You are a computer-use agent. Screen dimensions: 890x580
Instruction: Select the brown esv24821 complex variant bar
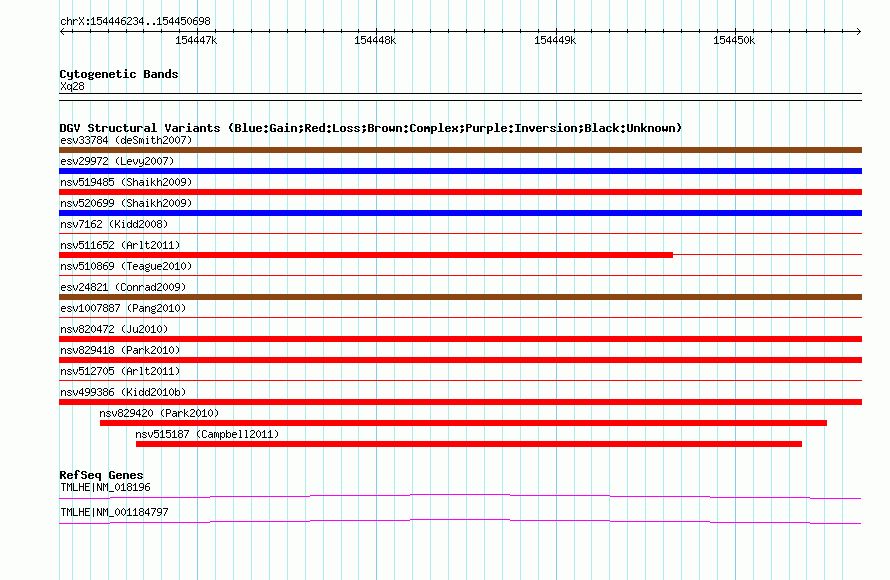point(460,297)
